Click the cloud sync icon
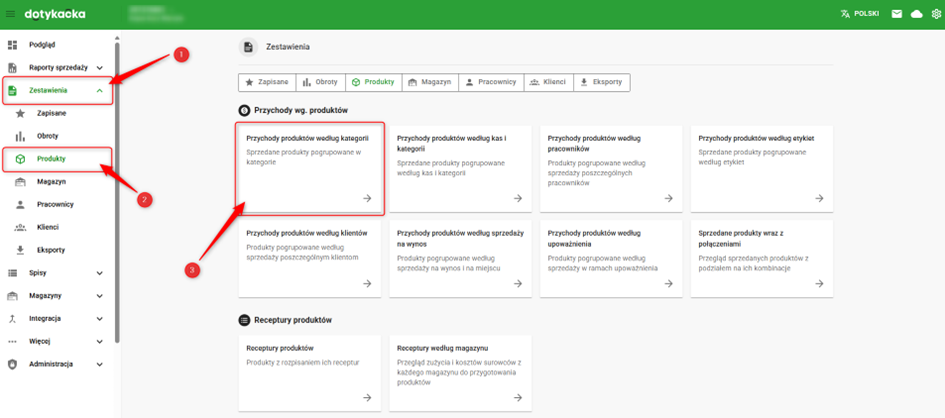Image resolution: width=945 pixels, height=418 pixels. 917,14
